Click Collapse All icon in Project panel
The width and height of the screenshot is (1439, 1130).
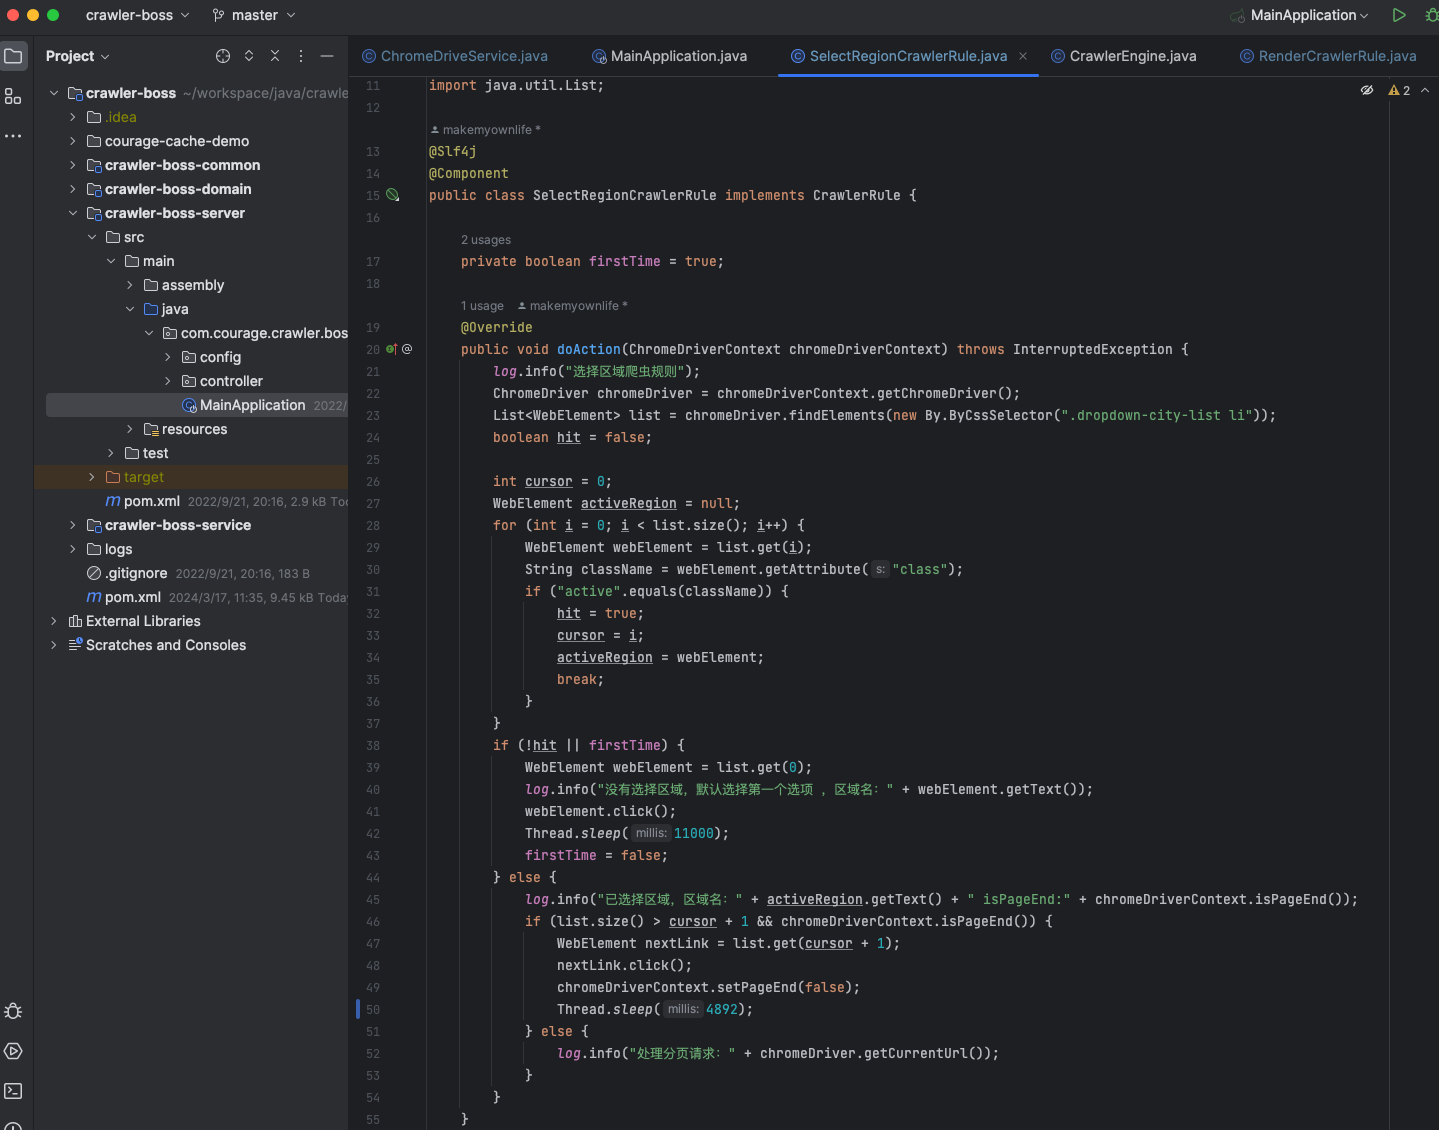coord(275,56)
